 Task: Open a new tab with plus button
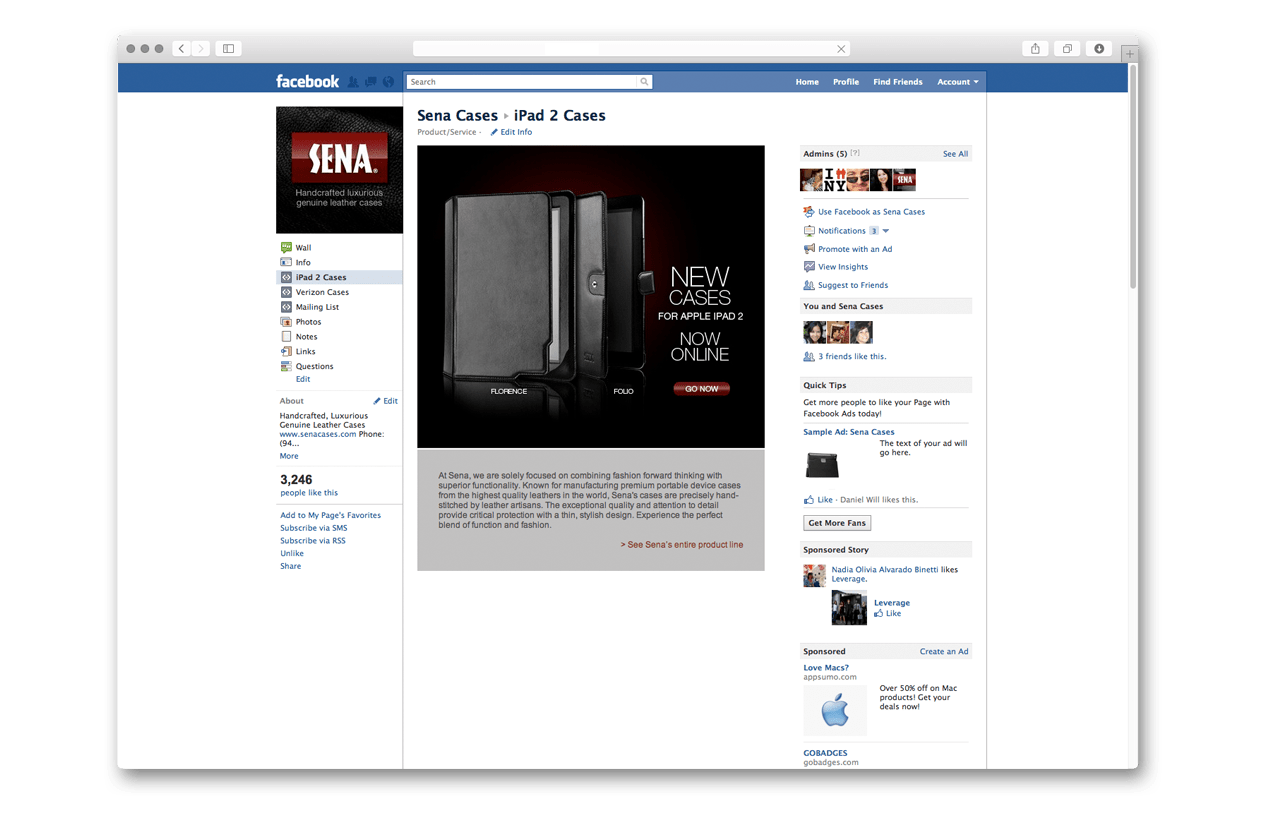click(1129, 53)
